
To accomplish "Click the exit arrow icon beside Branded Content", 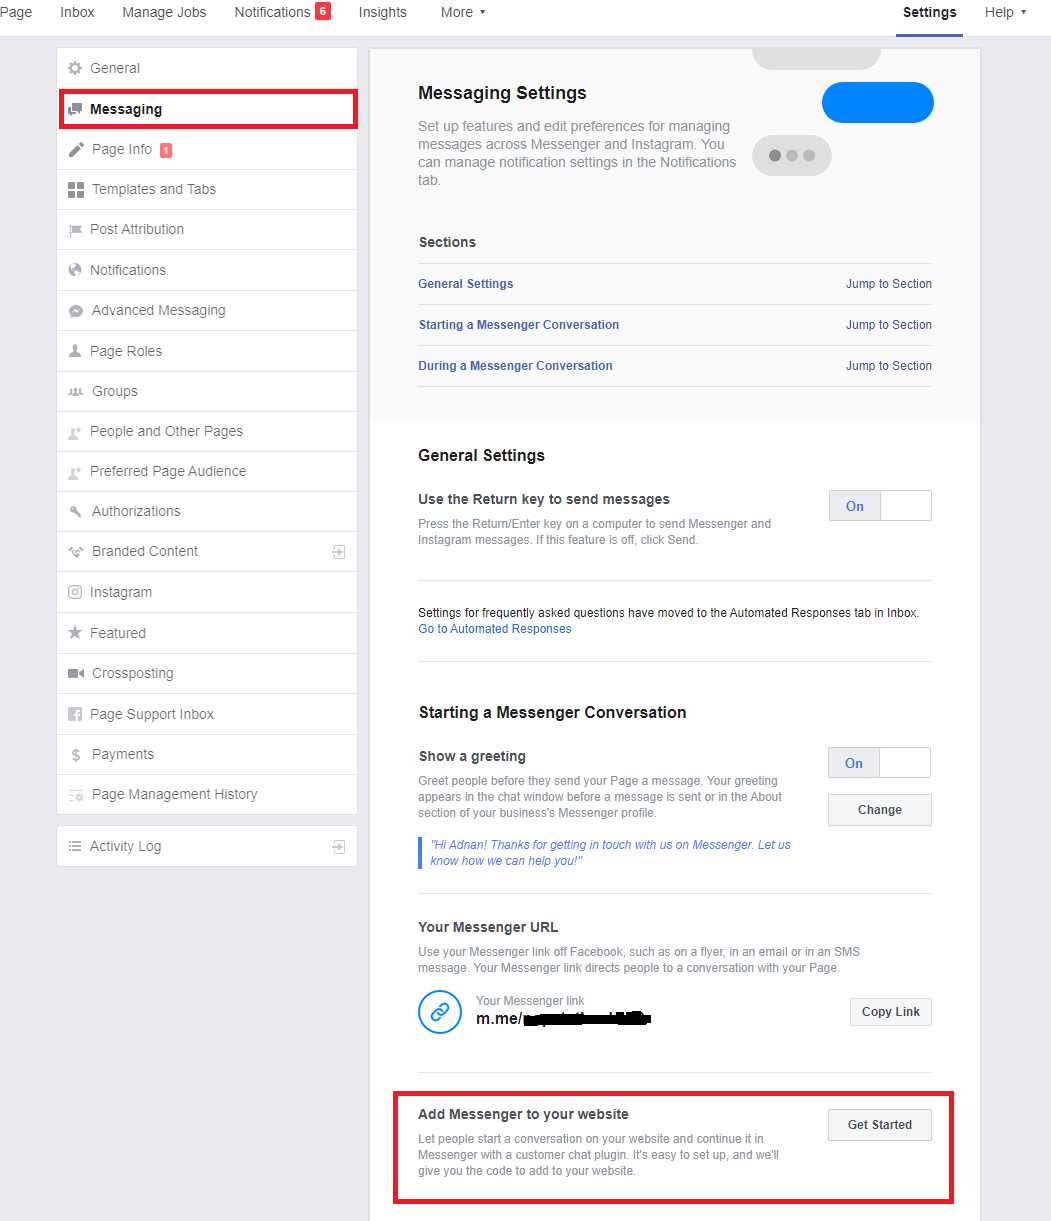I will point(339,552).
